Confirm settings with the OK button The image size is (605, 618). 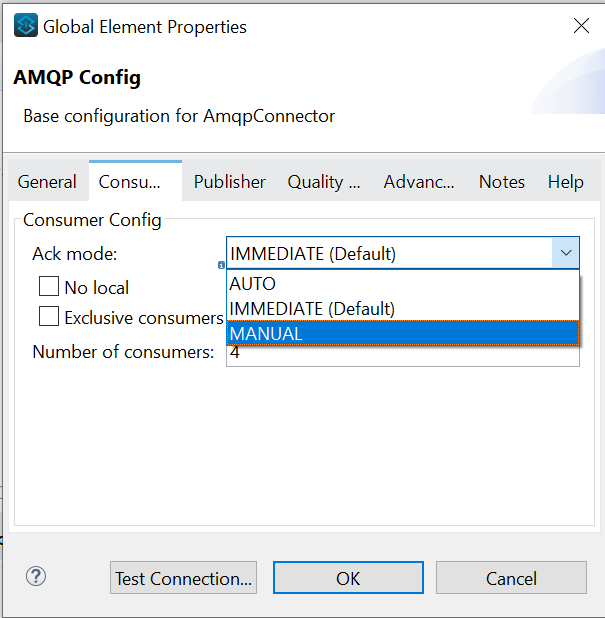click(348, 578)
